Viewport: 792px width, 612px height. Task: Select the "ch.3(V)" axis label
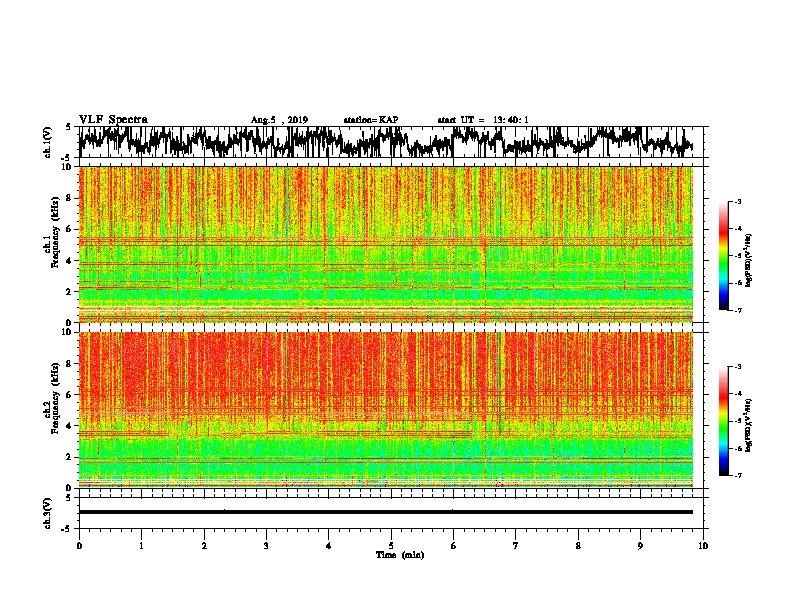48,513
